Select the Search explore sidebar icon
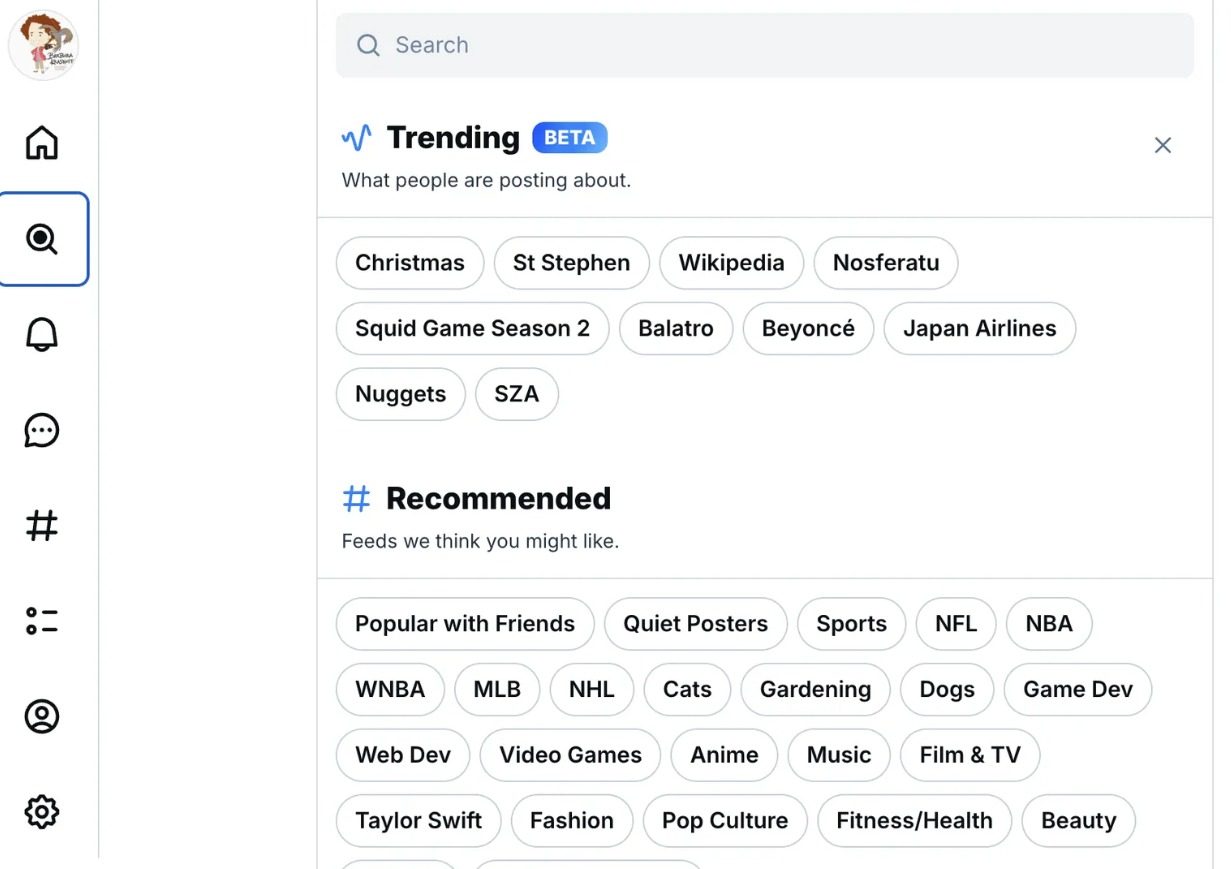This screenshot has height=869, width=1231. point(42,239)
